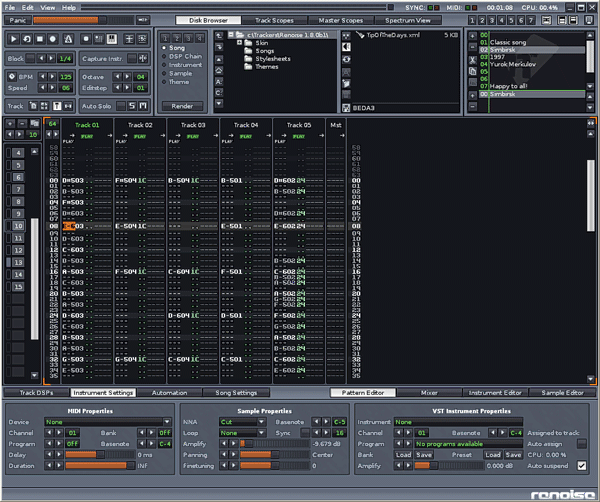The width and height of the screenshot is (600, 502).
Task: Select the Song radio button
Action: pyautogui.click(x=164, y=48)
